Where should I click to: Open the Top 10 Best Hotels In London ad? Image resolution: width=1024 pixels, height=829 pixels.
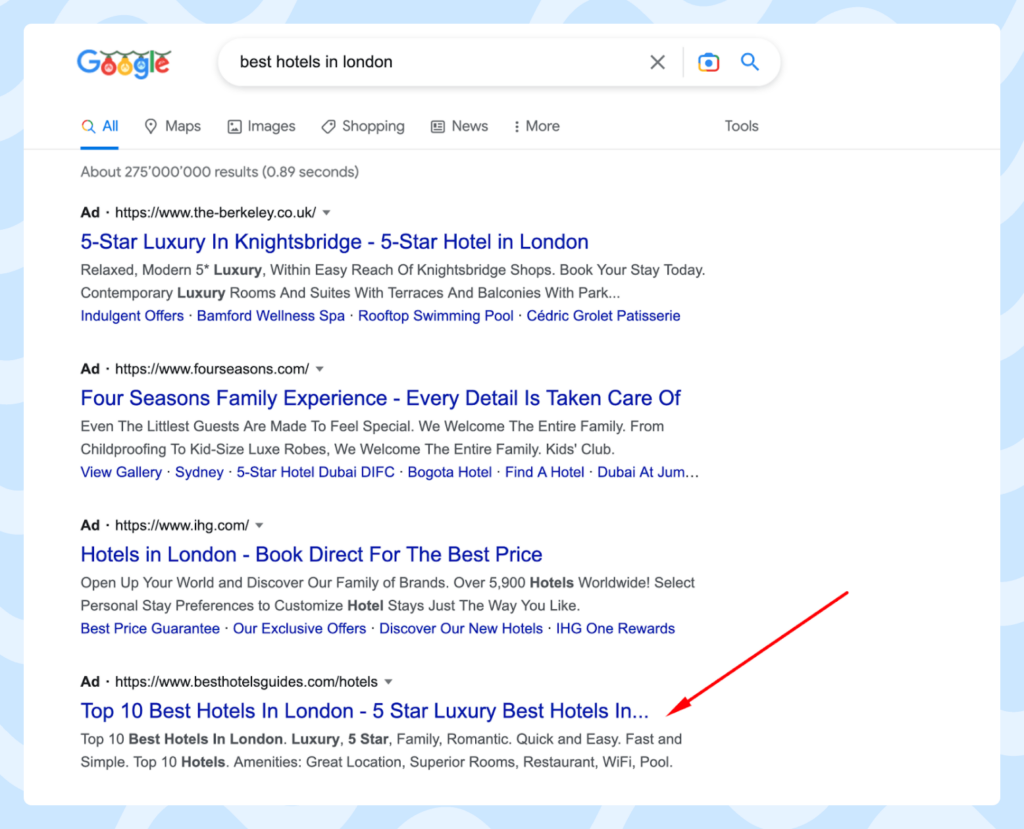364,710
